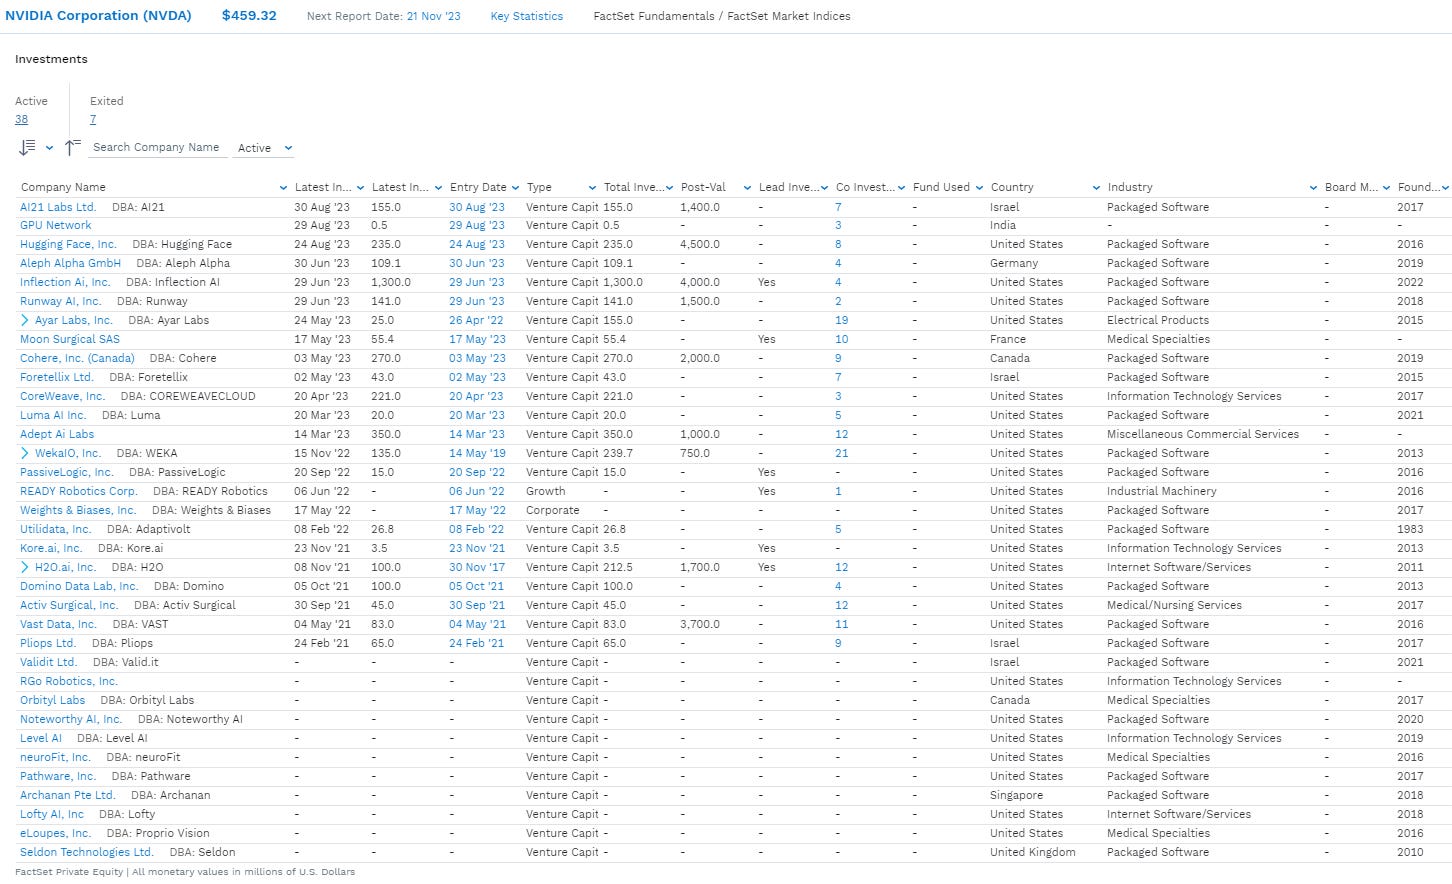Screen dimensions: 1452x884
Task: Open the GPU Network company link
Action: tap(55, 225)
